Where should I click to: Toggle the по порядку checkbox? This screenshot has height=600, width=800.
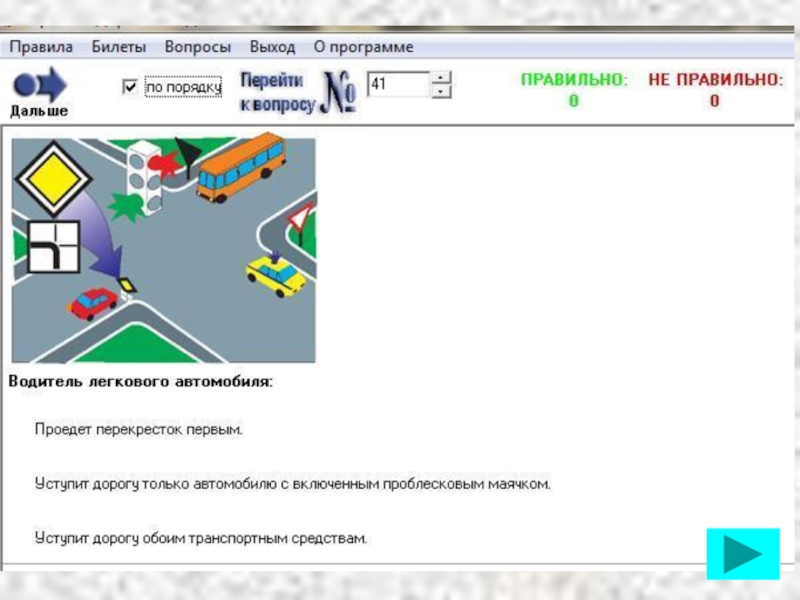point(129,87)
